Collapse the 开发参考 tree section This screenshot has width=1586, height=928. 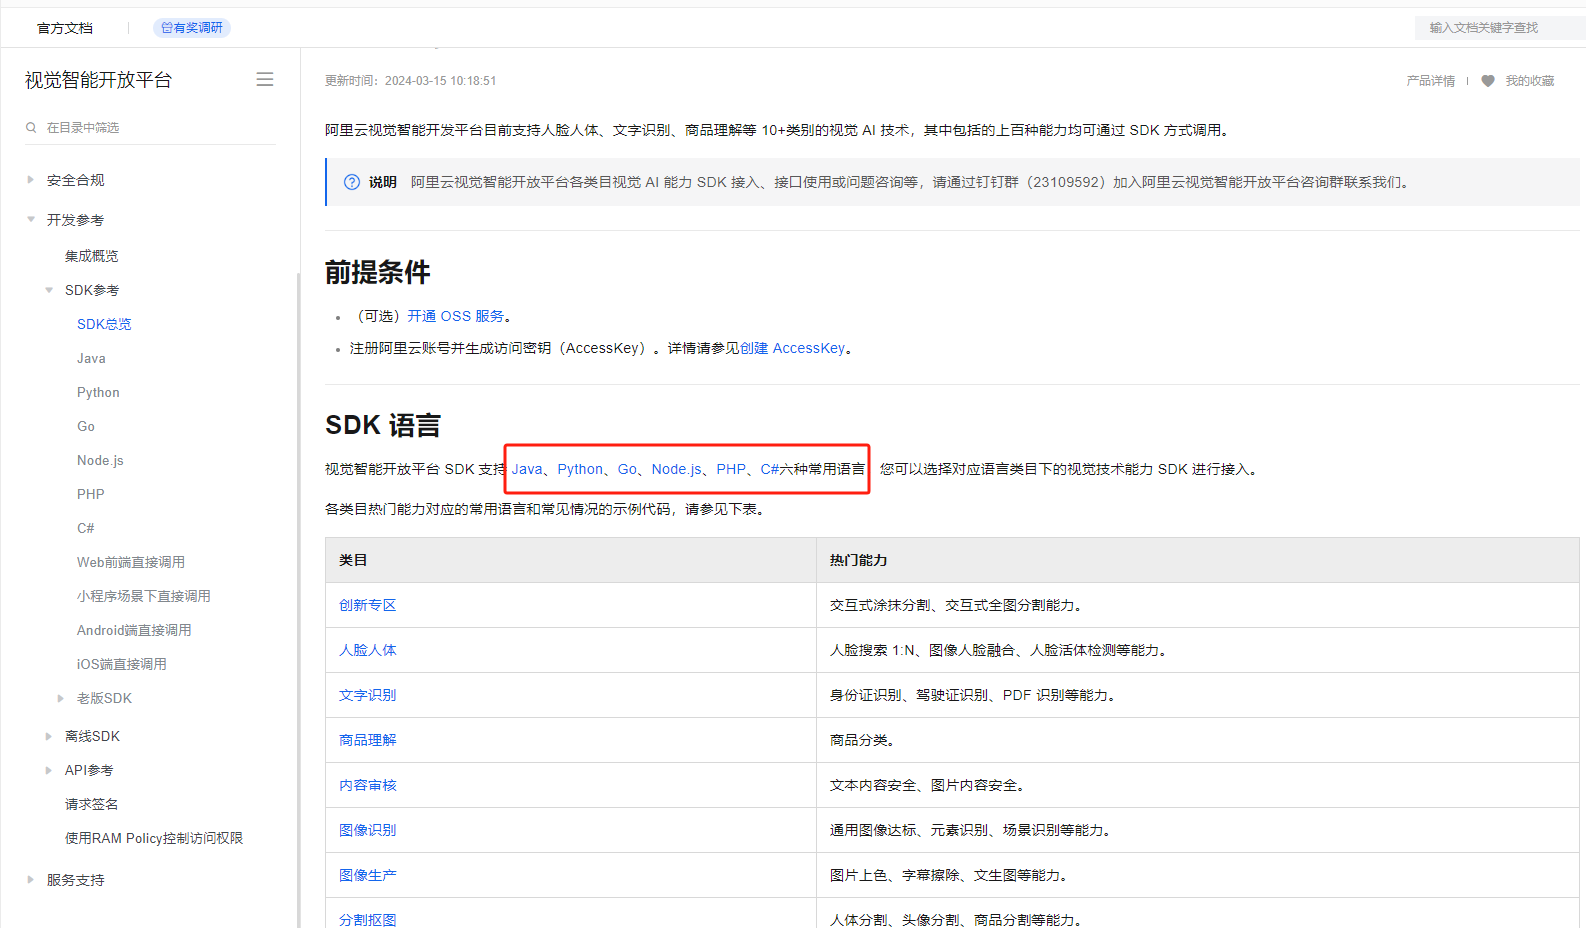coord(31,220)
